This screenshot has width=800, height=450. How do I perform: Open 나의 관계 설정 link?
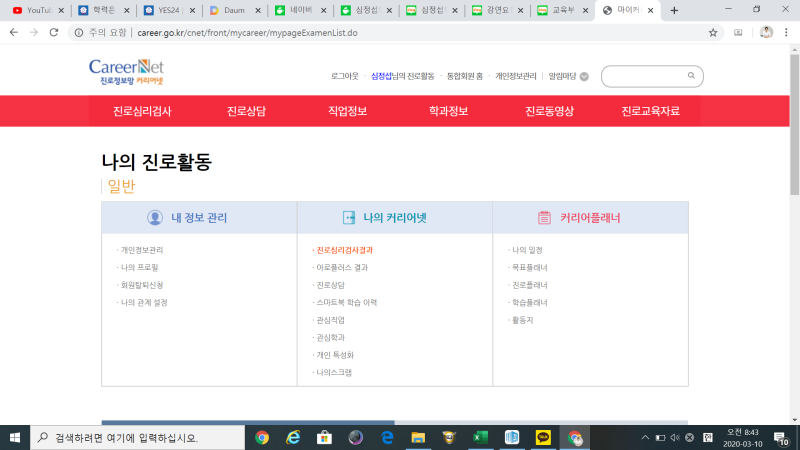click(x=144, y=303)
